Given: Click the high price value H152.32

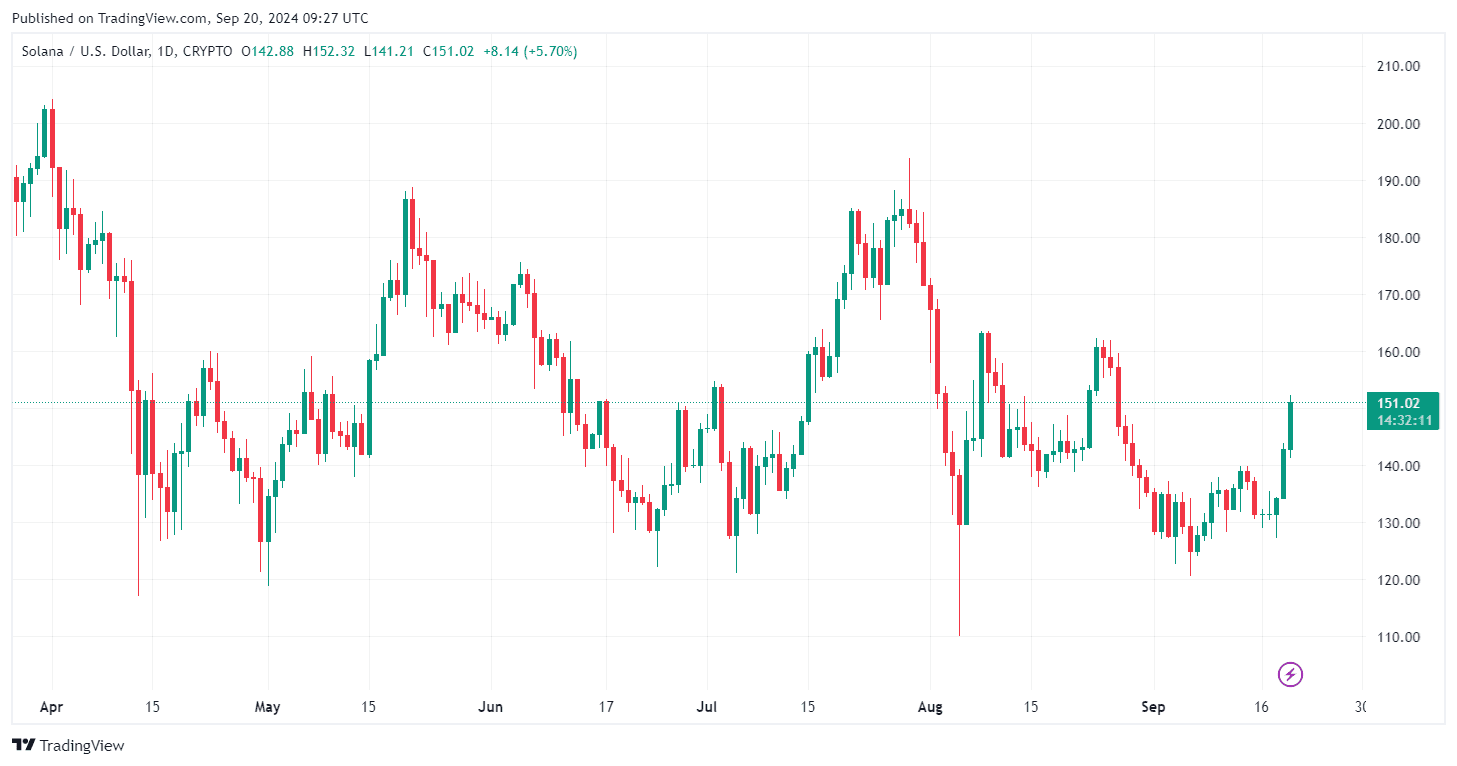Looking at the screenshot, I should [329, 51].
